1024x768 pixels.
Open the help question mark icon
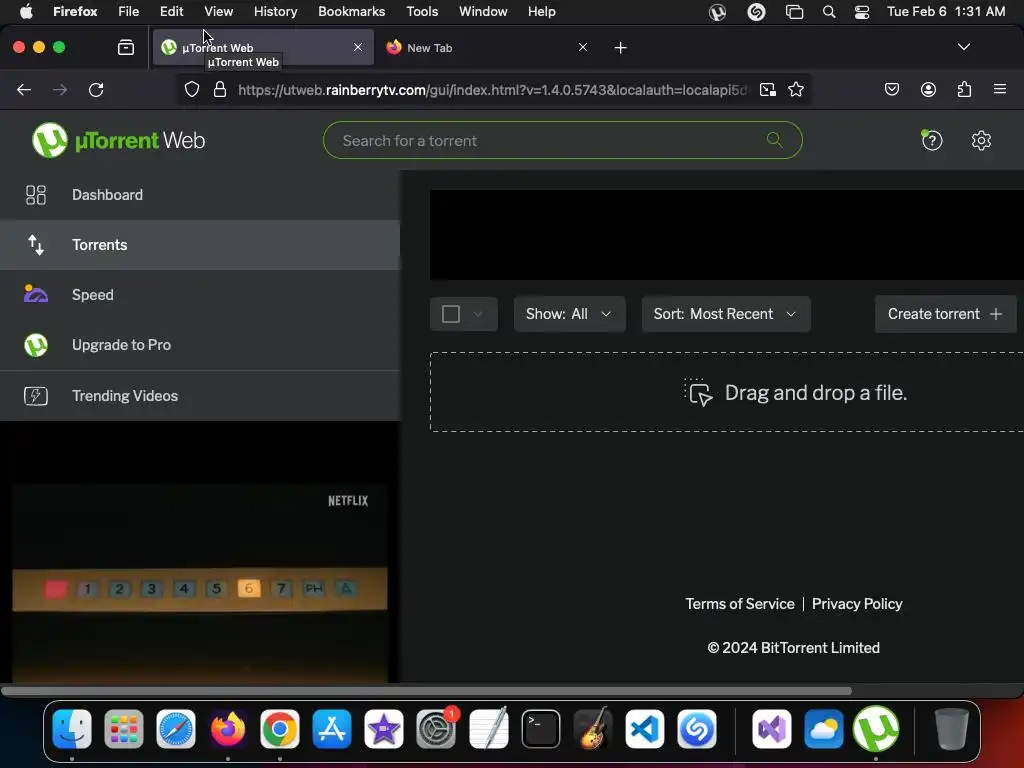click(932, 140)
